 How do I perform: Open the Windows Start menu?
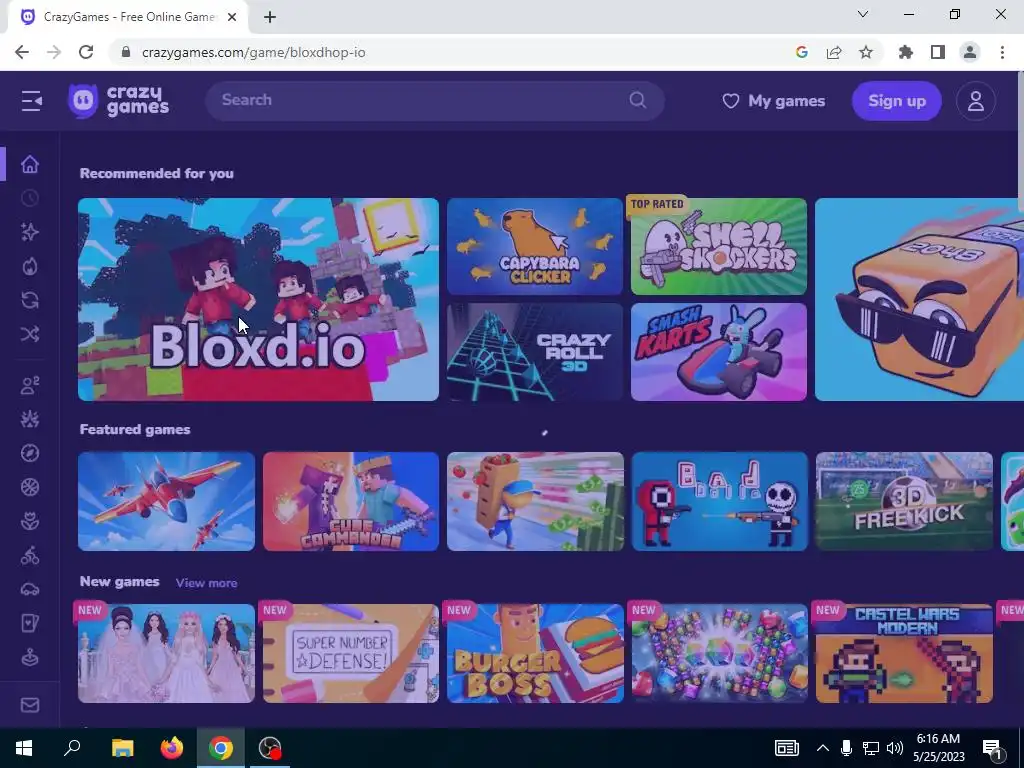24,748
